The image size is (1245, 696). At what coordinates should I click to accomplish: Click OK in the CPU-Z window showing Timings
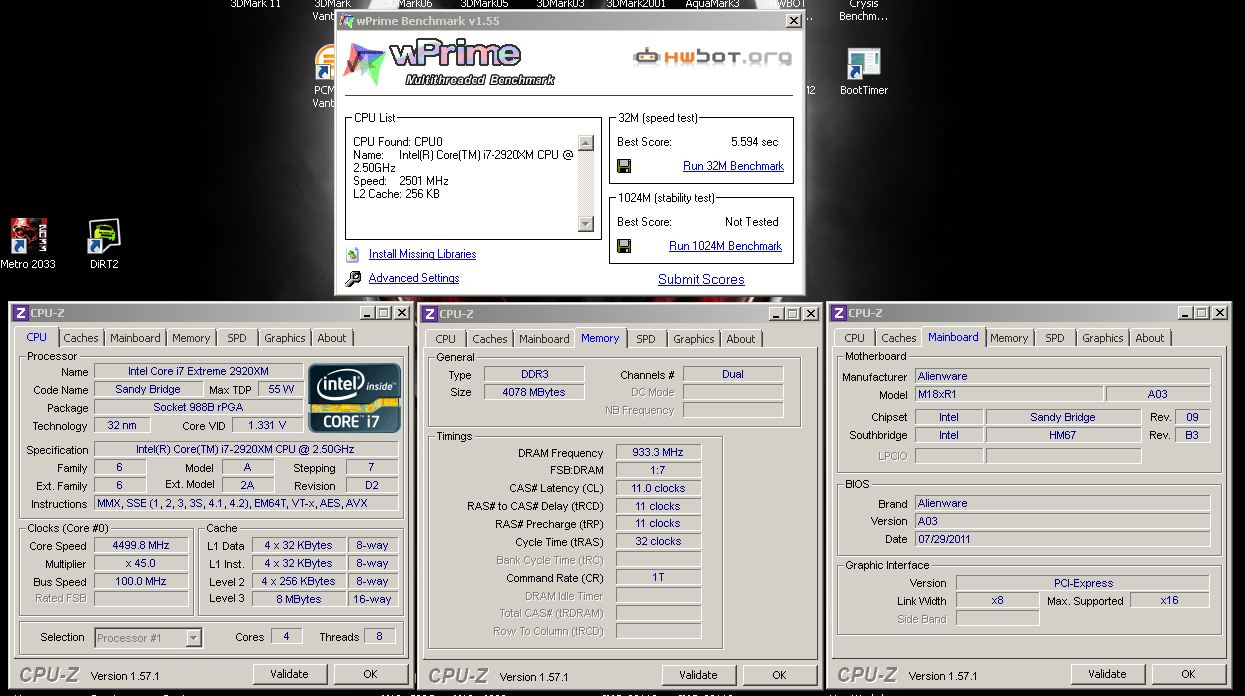point(779,674)
